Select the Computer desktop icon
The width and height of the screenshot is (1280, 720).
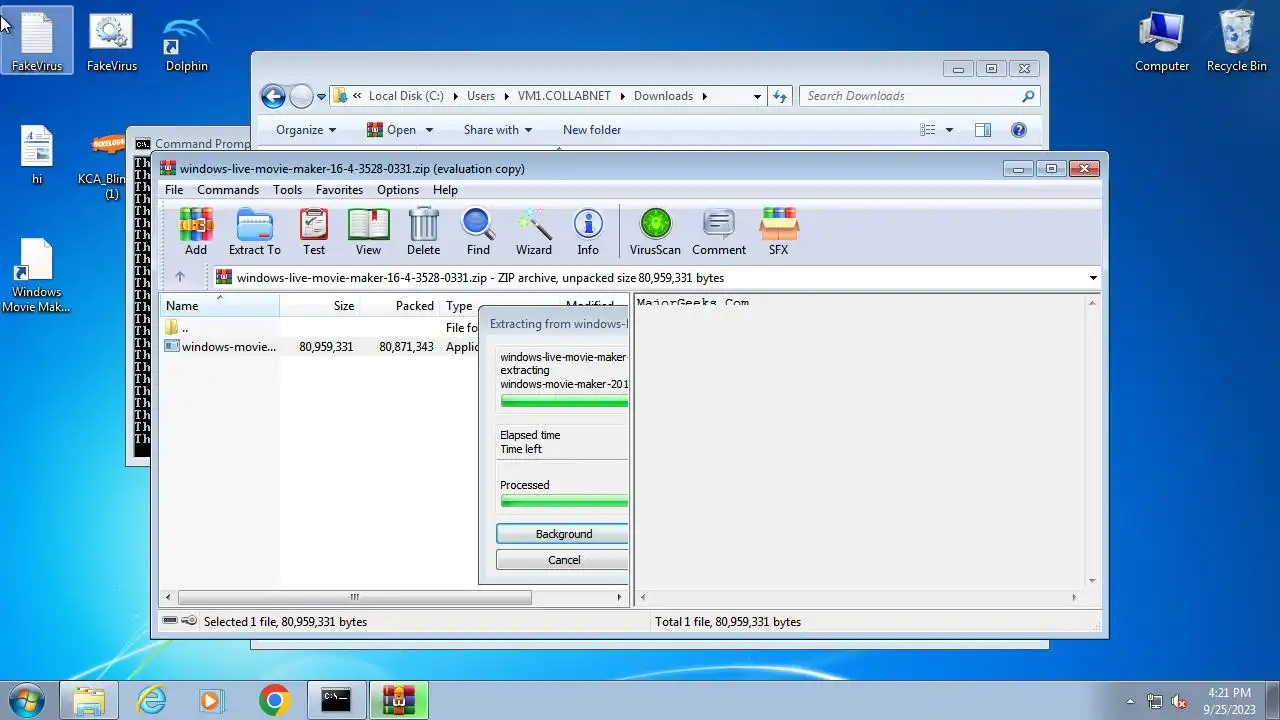click(x=1162, y=41)
